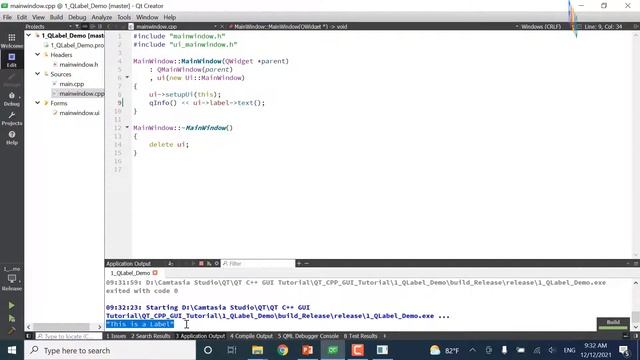Click the Build progress indicator
This screenshot has width=640, height=360.
click(613, 324)
